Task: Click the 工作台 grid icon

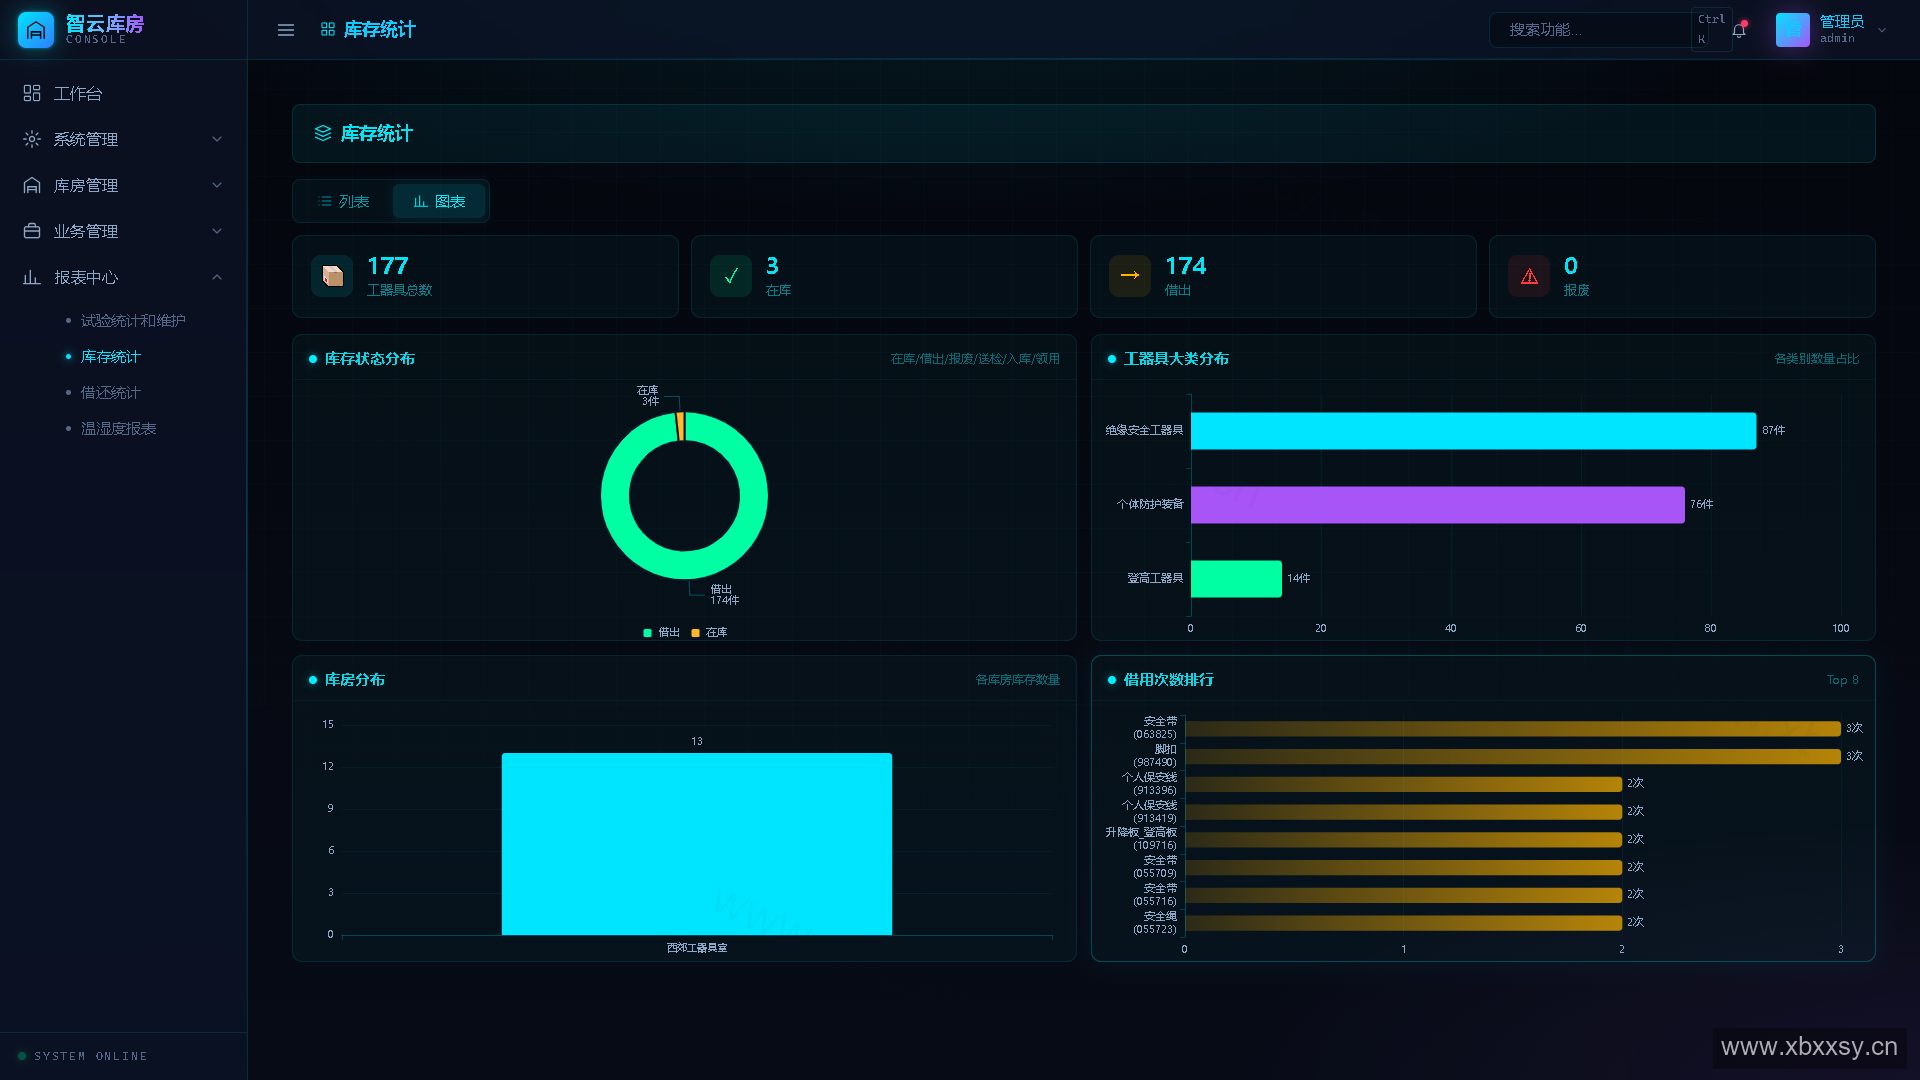Action: tap(32, 93)
